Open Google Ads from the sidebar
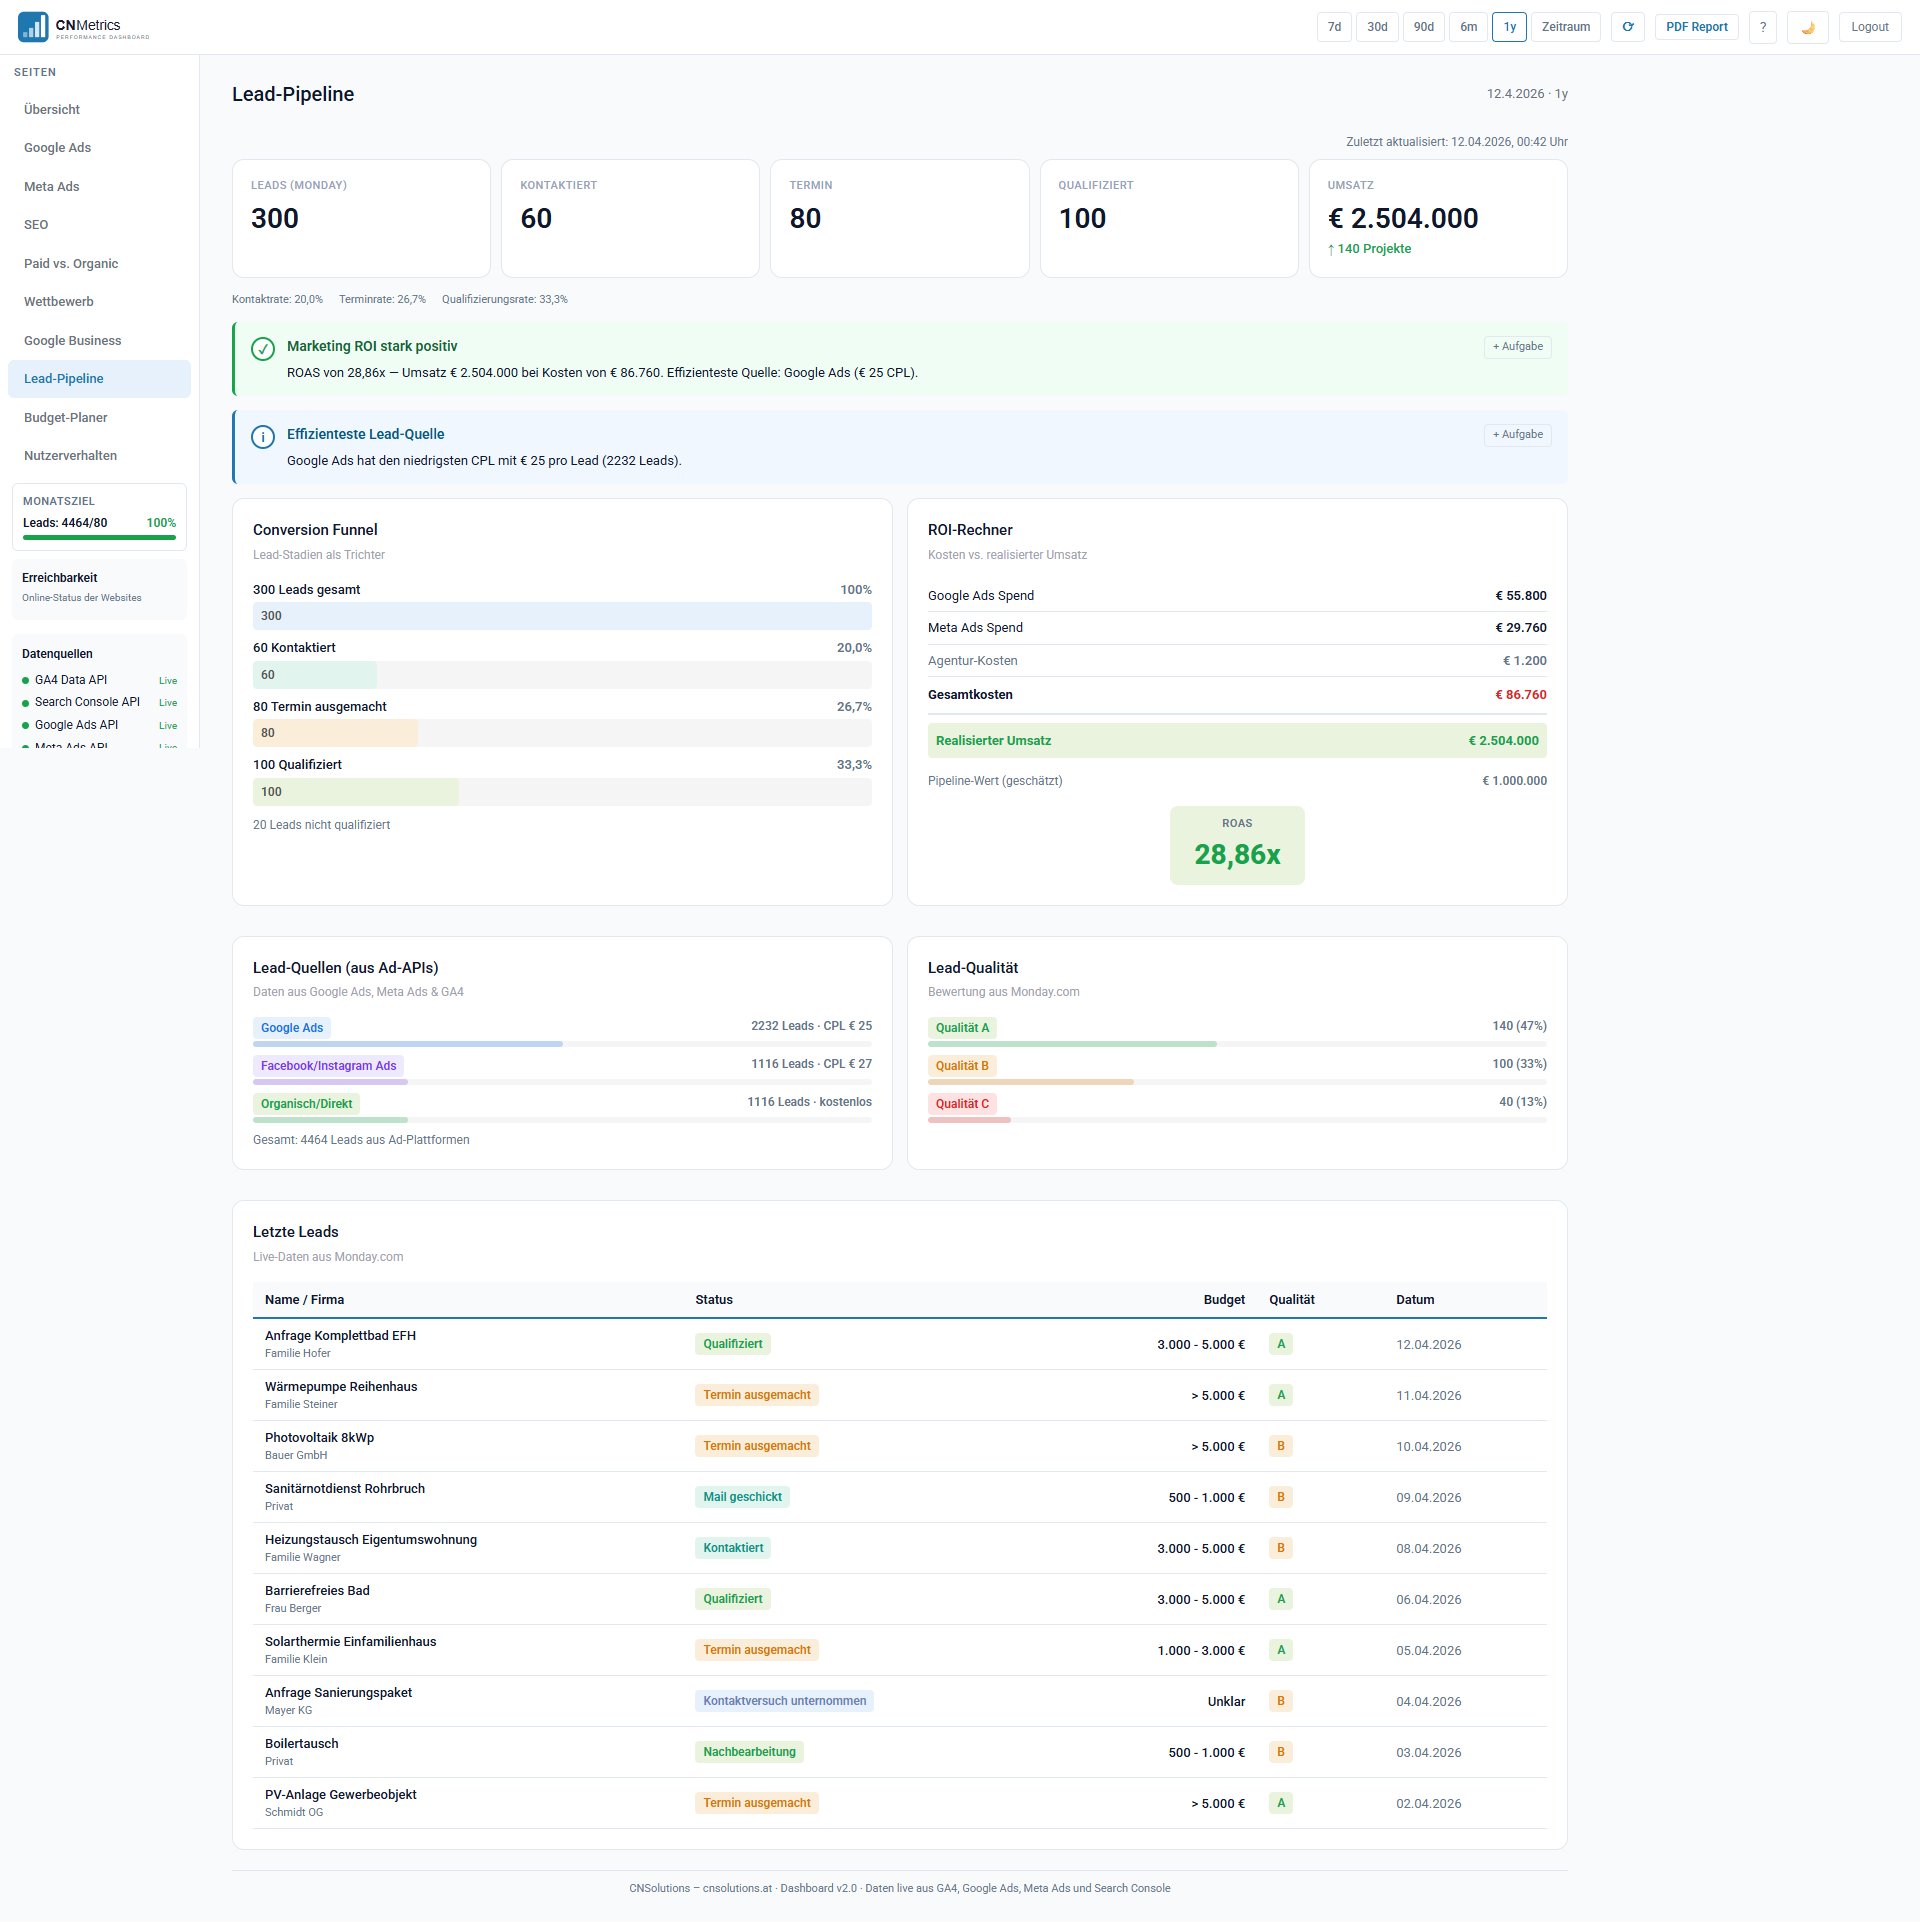 coord(57,147)
